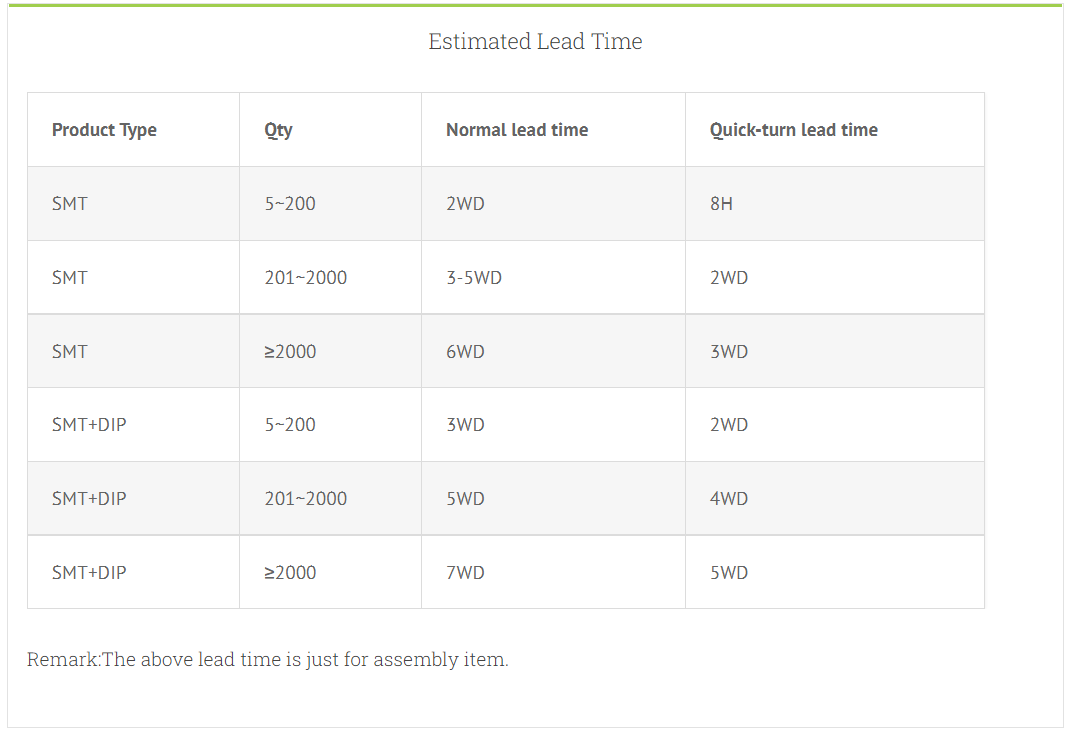Select the 6WD normal lead time cell
This screenshot has width=1073, height=735.
click(465, 352)
